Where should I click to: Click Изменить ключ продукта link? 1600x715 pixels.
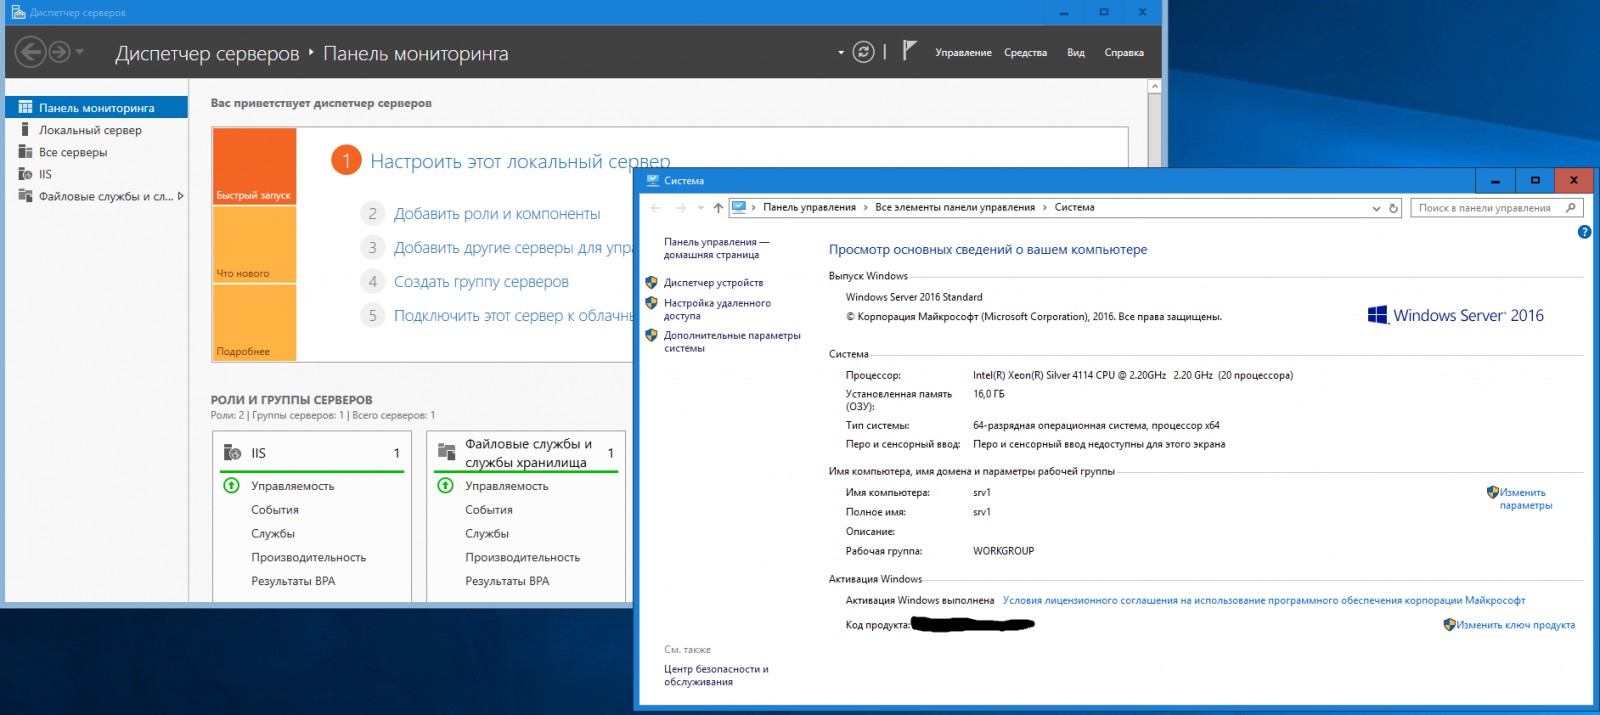[1515, 625]
